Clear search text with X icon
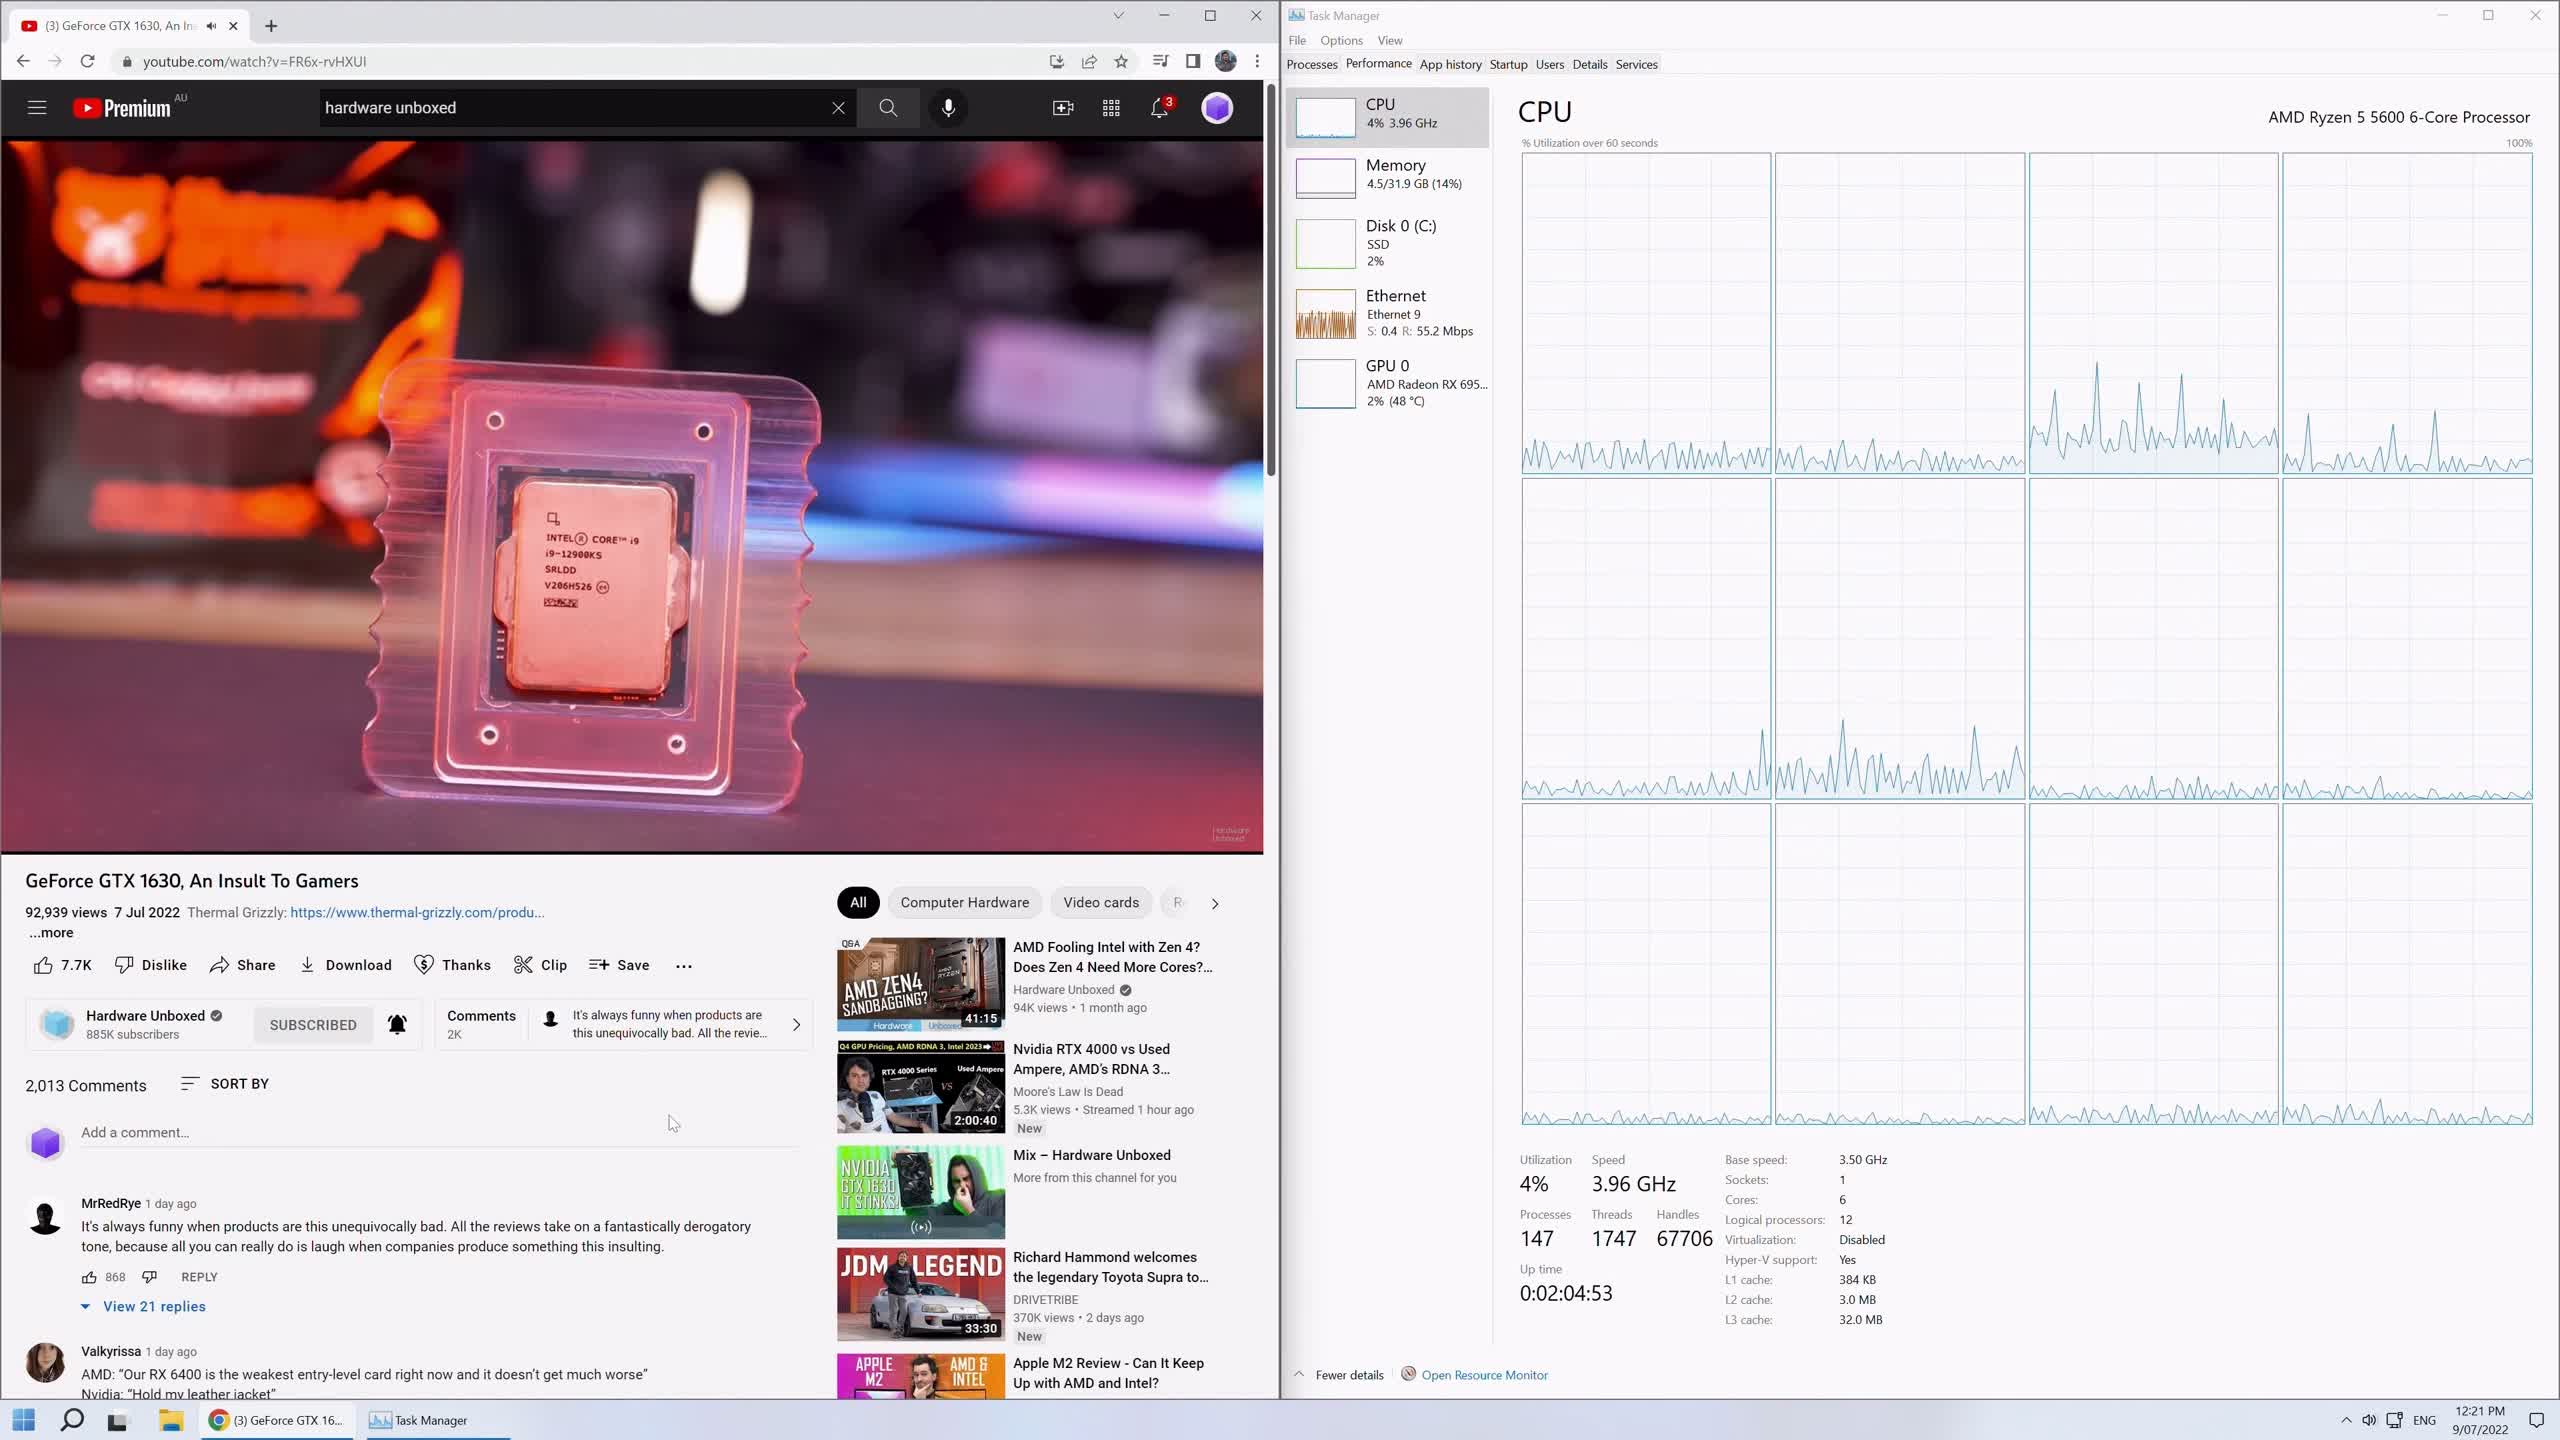 point(838,108)
